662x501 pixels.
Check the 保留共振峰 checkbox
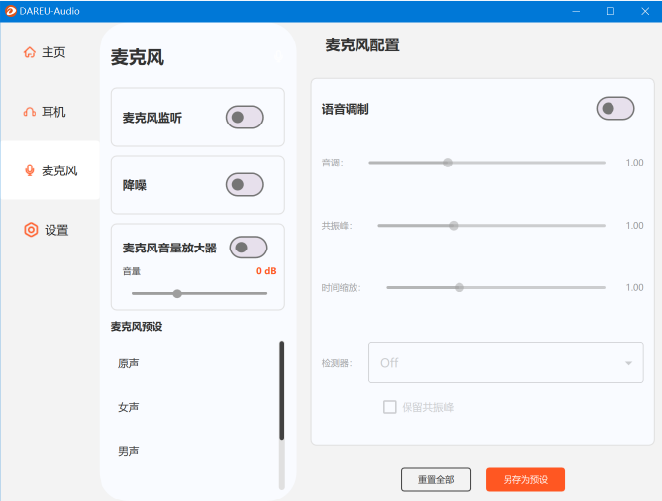tap(390, 407)
